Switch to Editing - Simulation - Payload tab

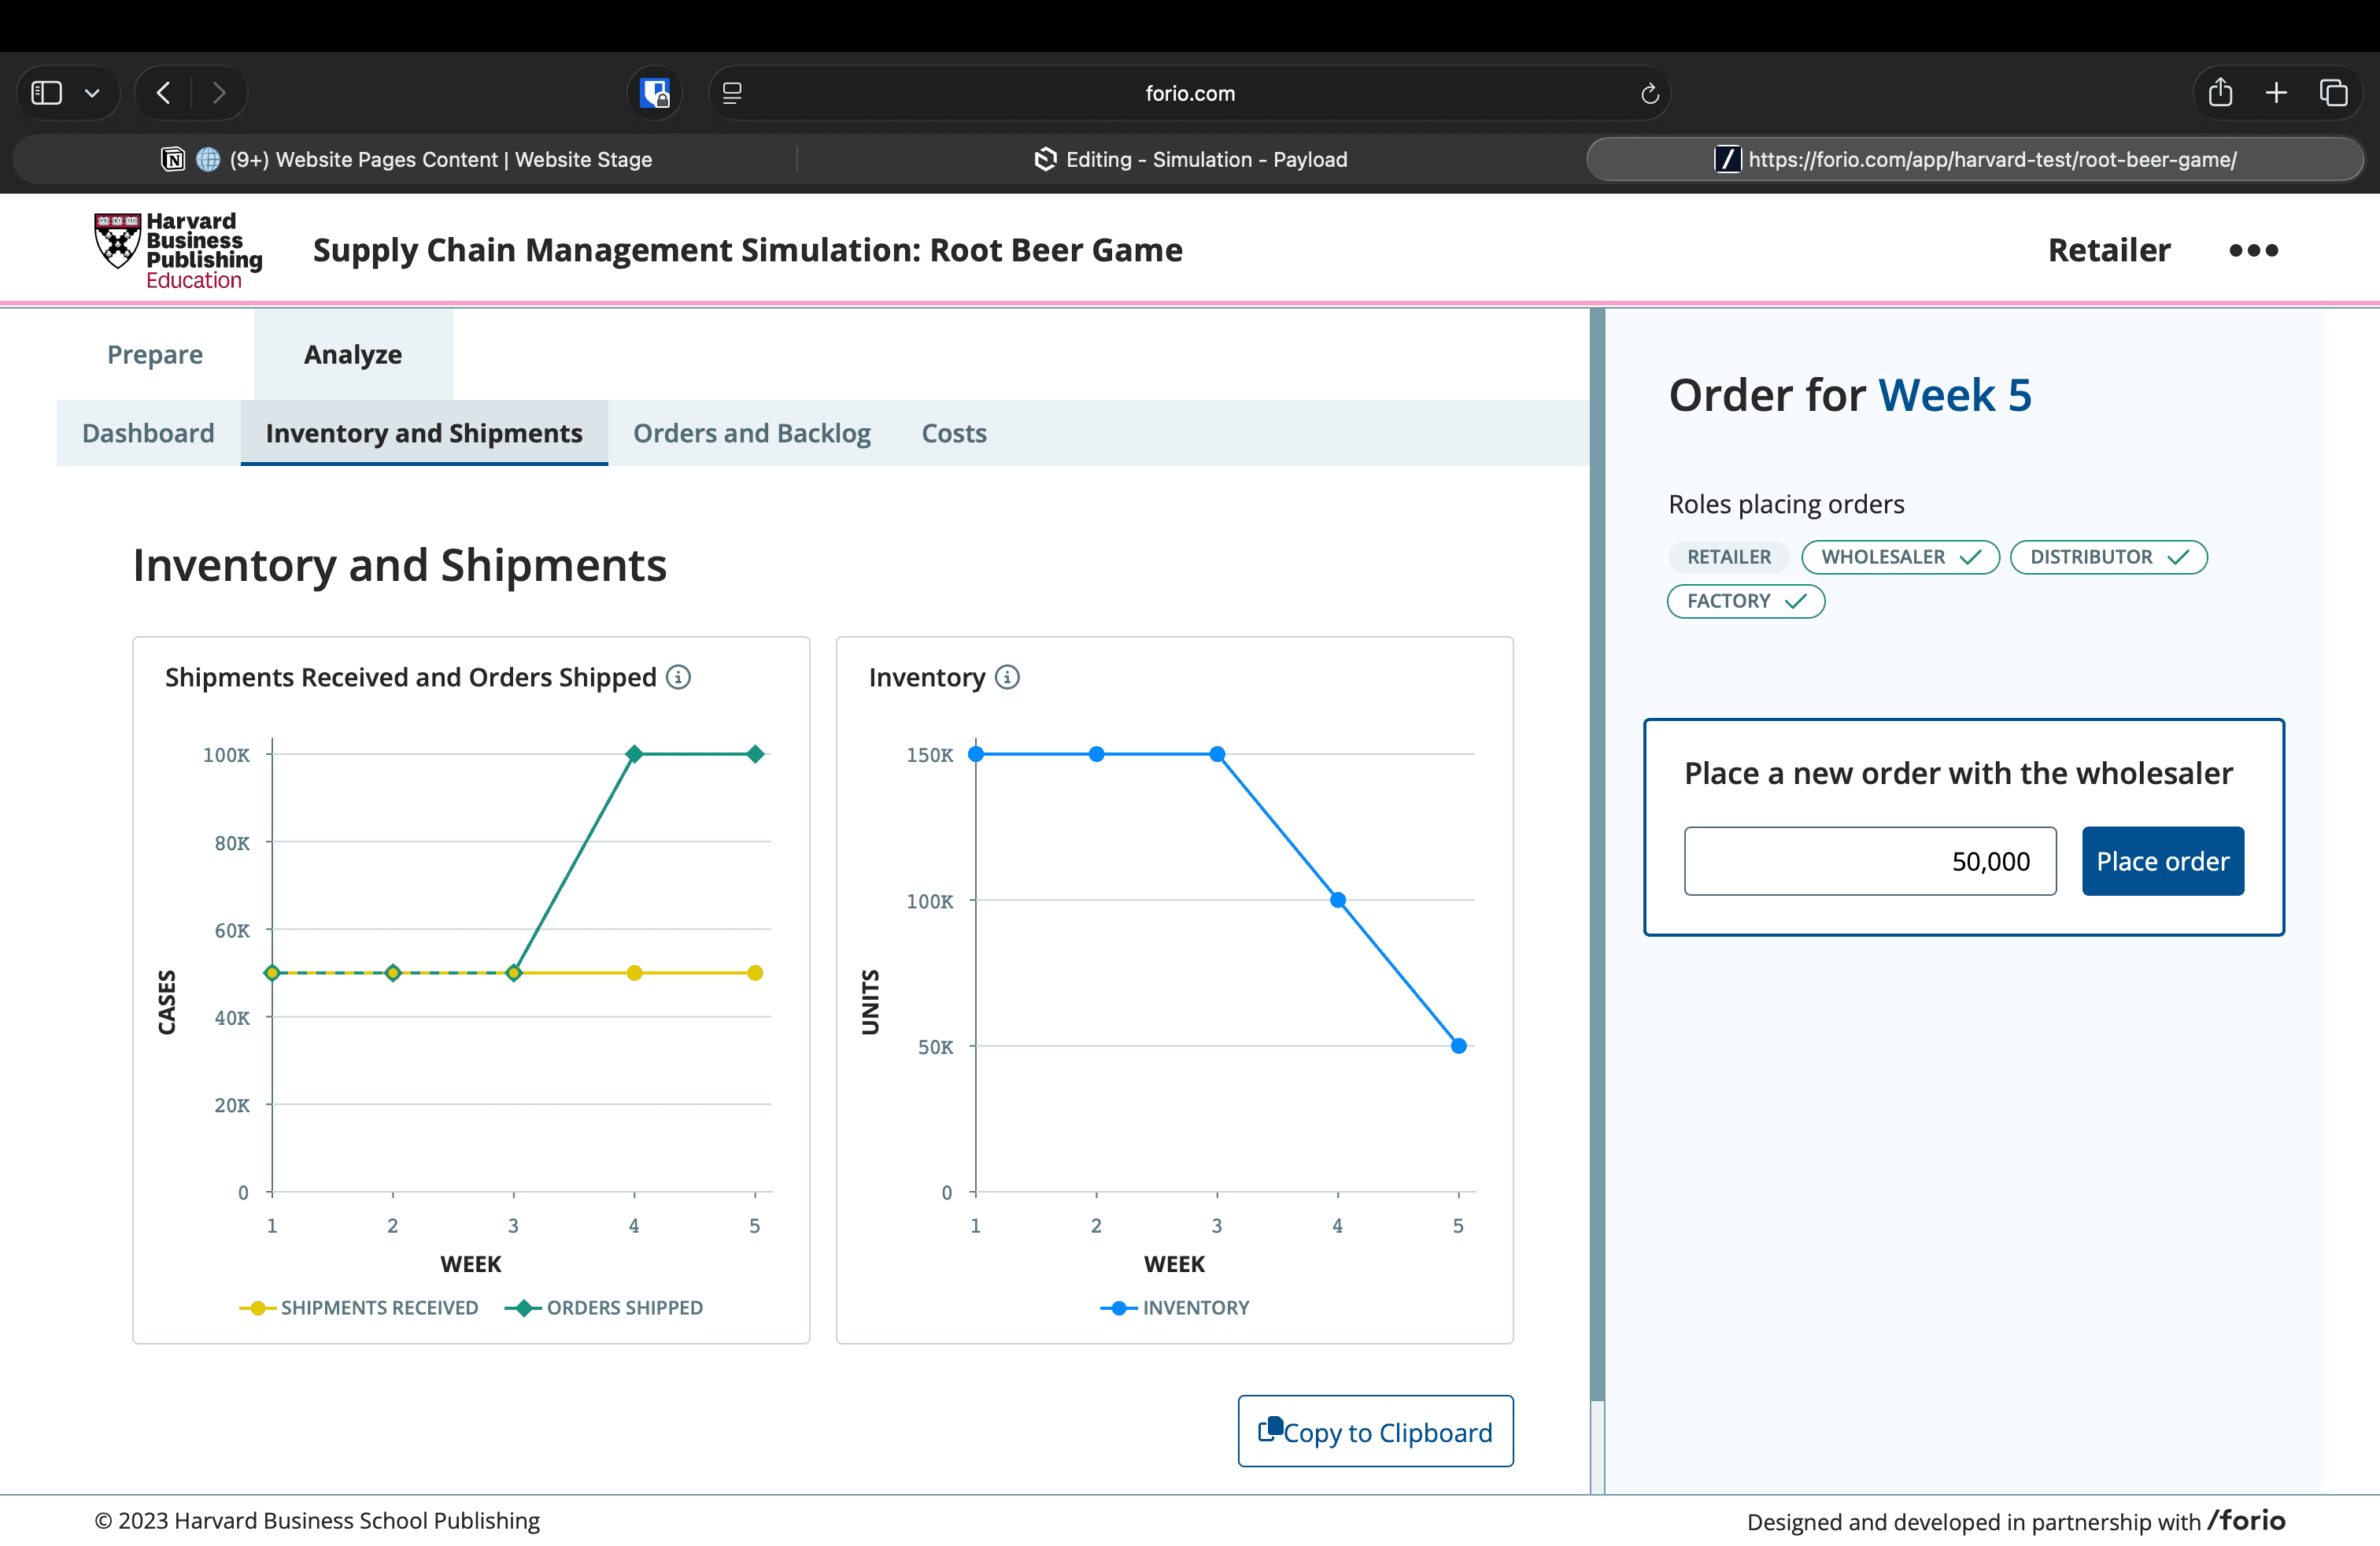tap(1190, 159)
